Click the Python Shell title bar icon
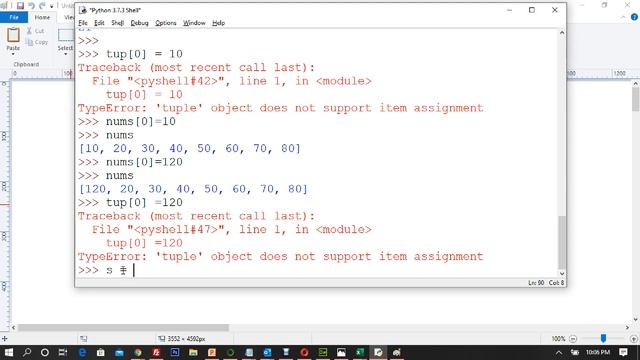Viewport: 640px width, 360px height. [83, 10]
